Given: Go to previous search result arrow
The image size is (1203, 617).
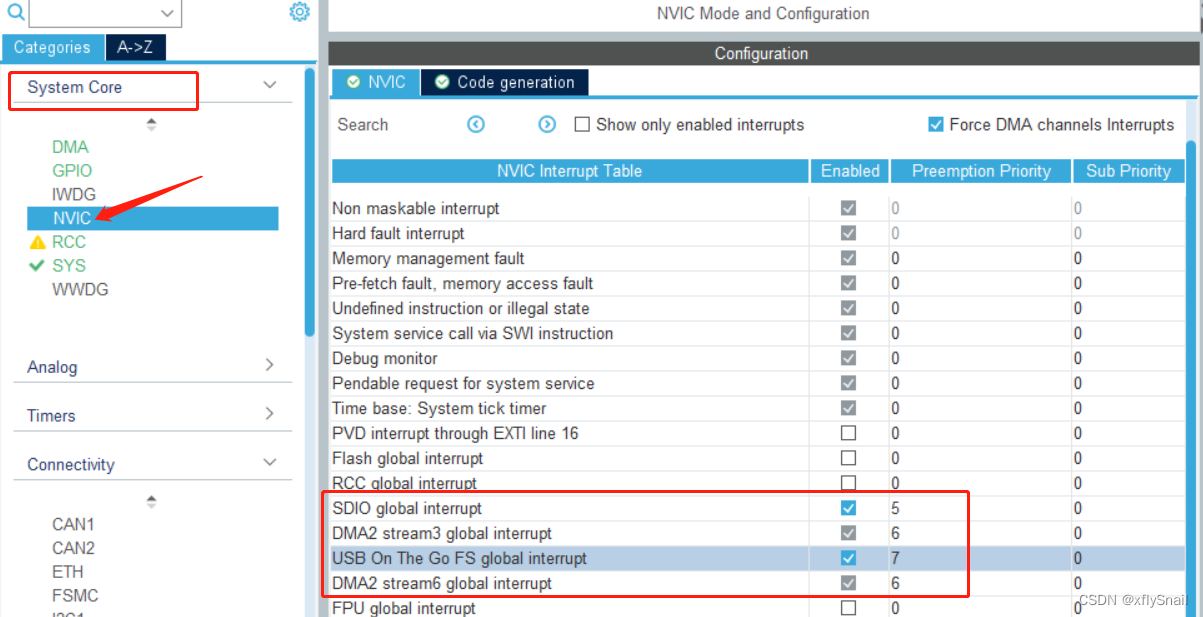Looking at the screenshot, I should (476, 125).
